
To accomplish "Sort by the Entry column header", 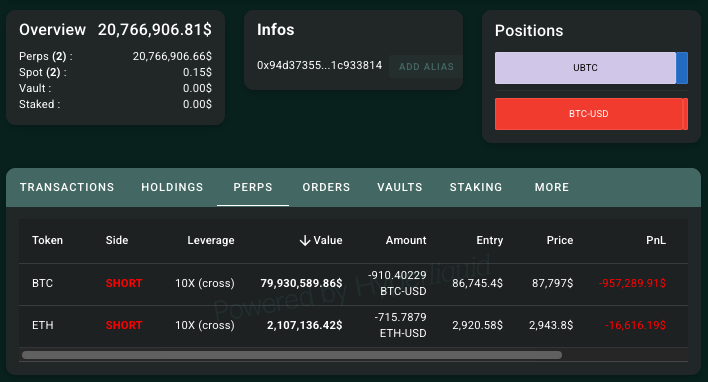I will click(x=489, y=240).
